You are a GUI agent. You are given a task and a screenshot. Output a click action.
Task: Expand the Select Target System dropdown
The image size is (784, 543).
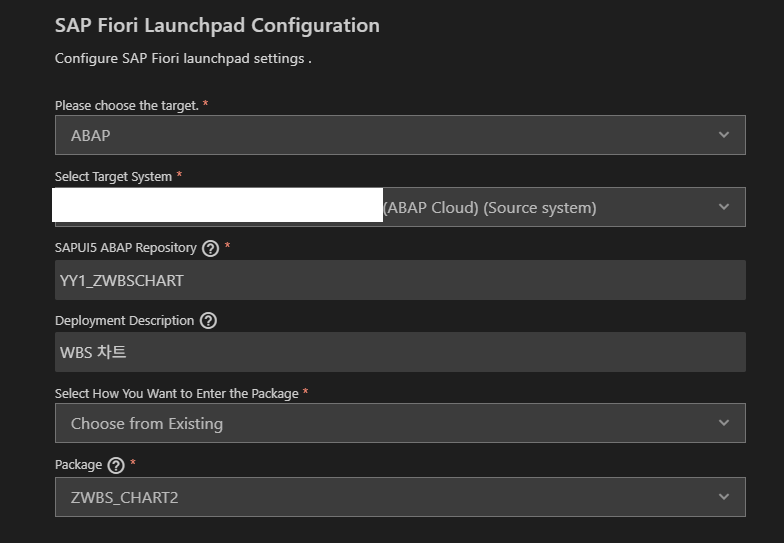pyautogui.click(x=400, y=207)
